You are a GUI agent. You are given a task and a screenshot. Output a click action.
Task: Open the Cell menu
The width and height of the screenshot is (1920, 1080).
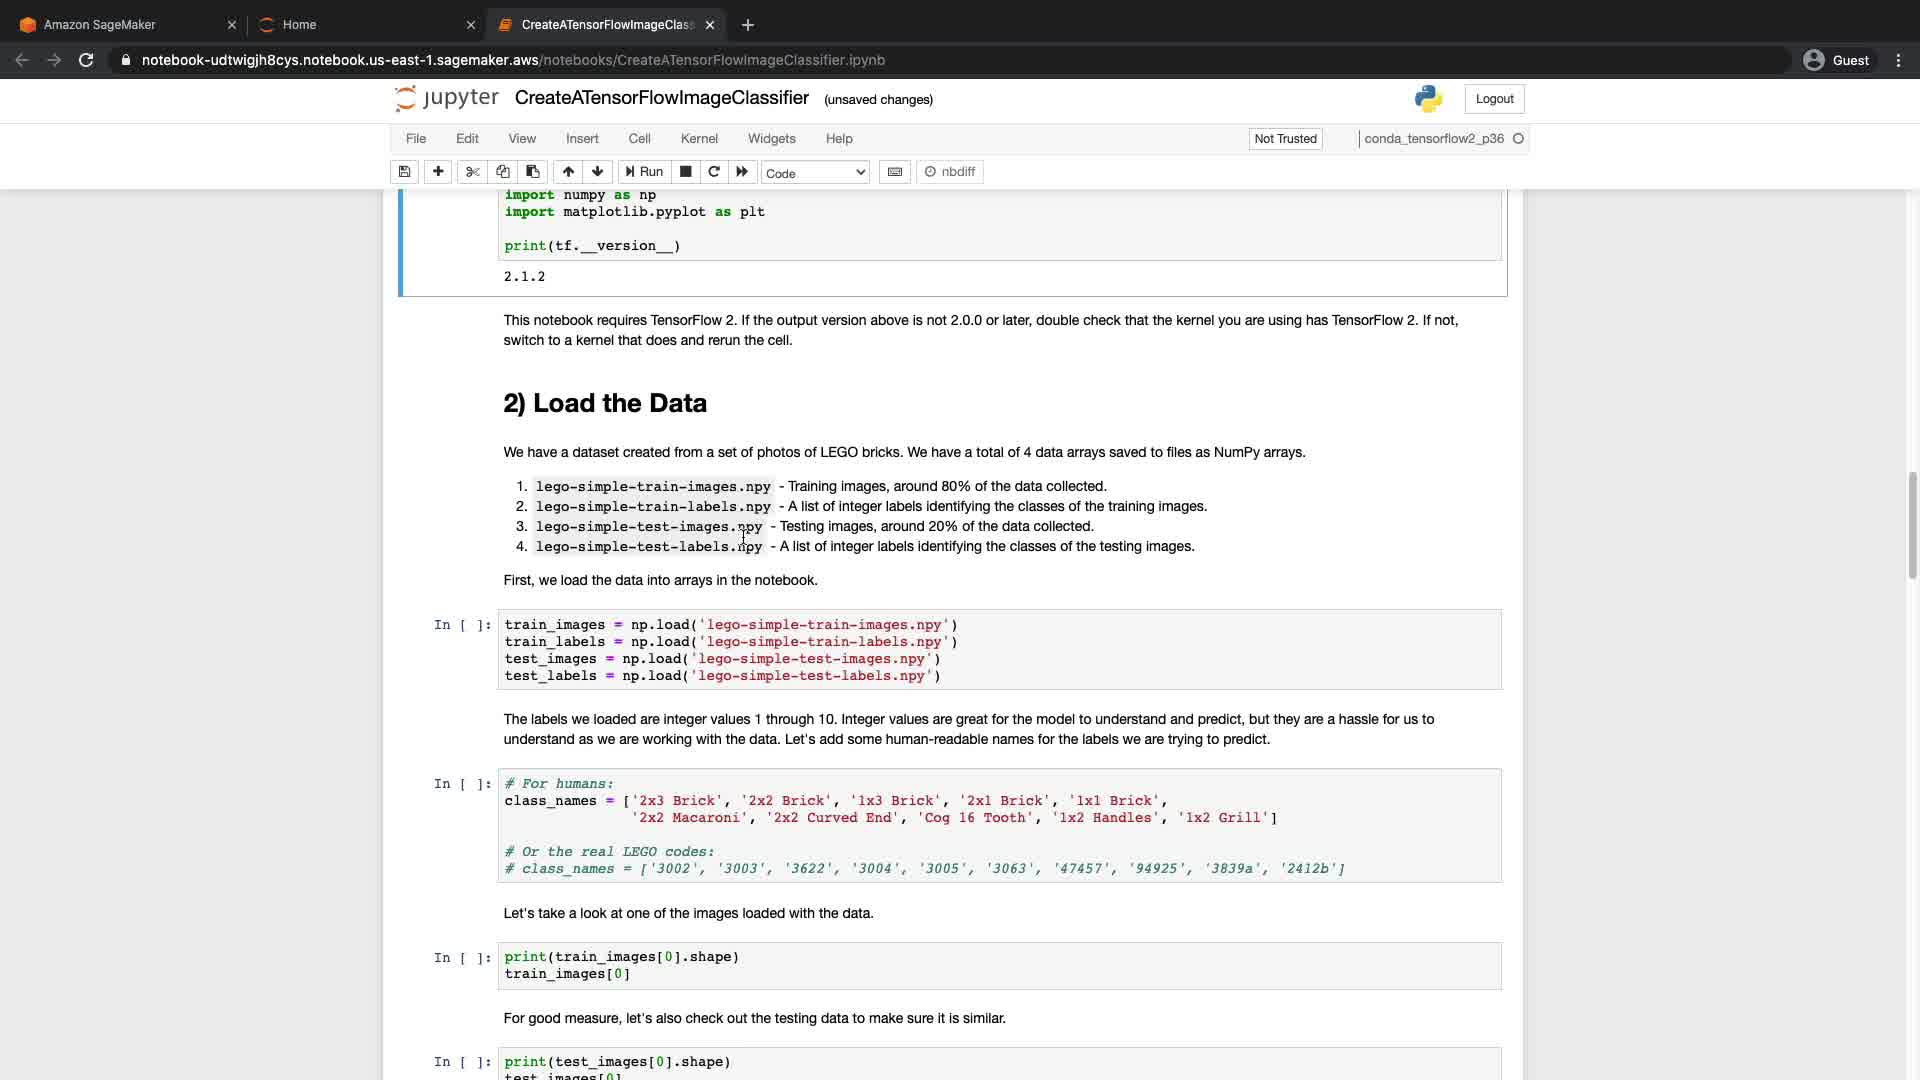(639, 139)
